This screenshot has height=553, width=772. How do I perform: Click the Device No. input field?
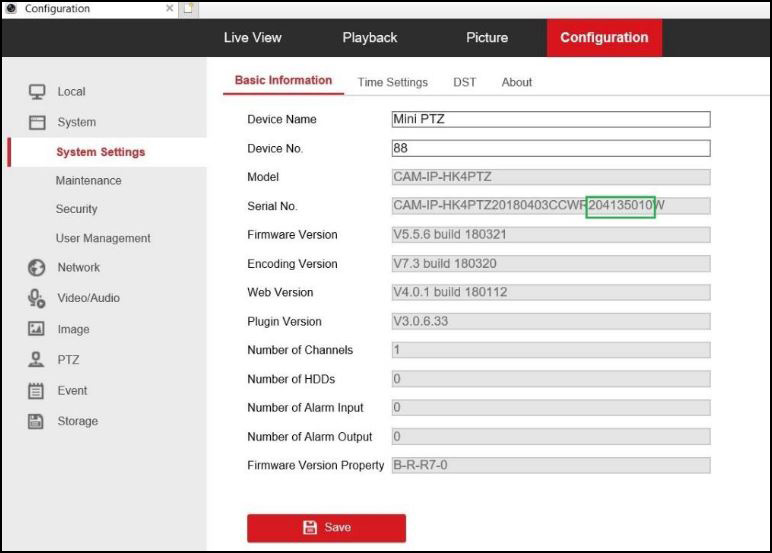point(551,148)
